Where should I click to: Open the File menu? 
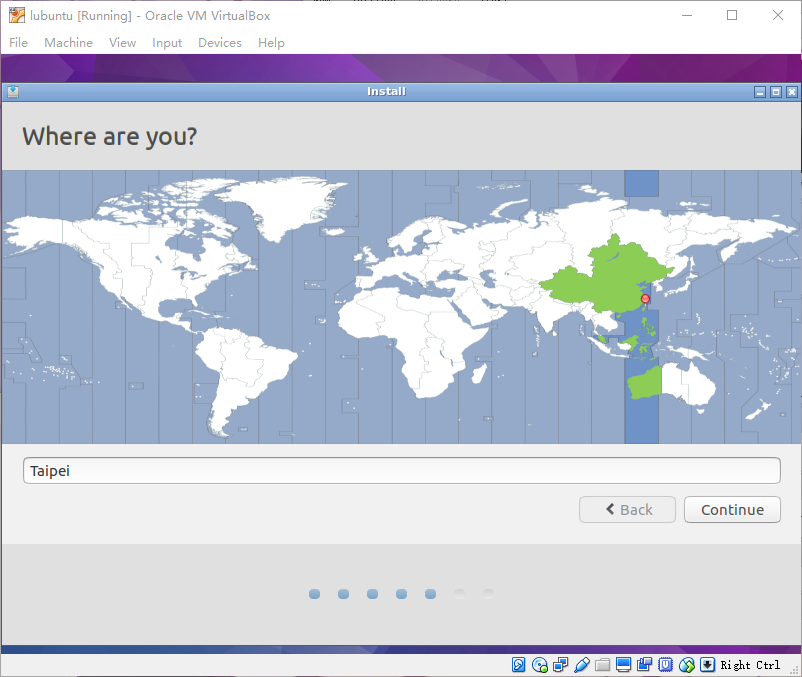19,43
